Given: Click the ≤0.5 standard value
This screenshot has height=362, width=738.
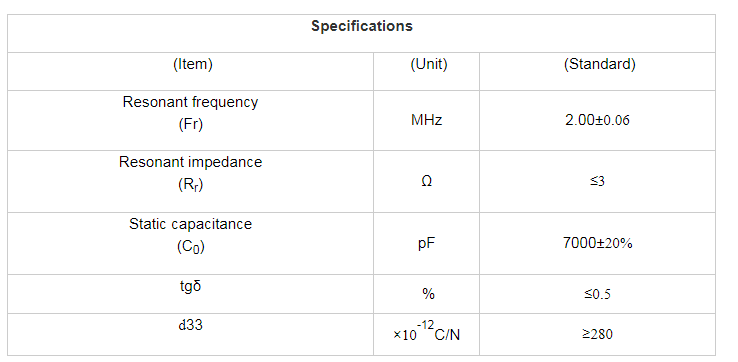Looking at the screenshot, I should 597,295.
